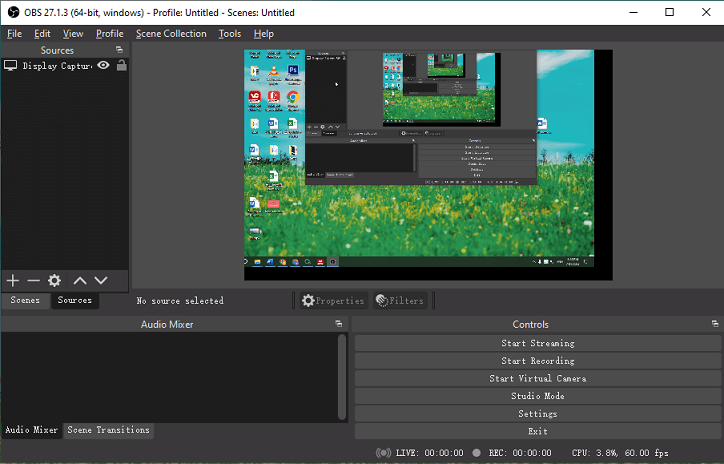Image resolution: width=724 pixels, height=464 pixels.
Task: Click the OBS logo in title bar
Action: coord(13,12)
